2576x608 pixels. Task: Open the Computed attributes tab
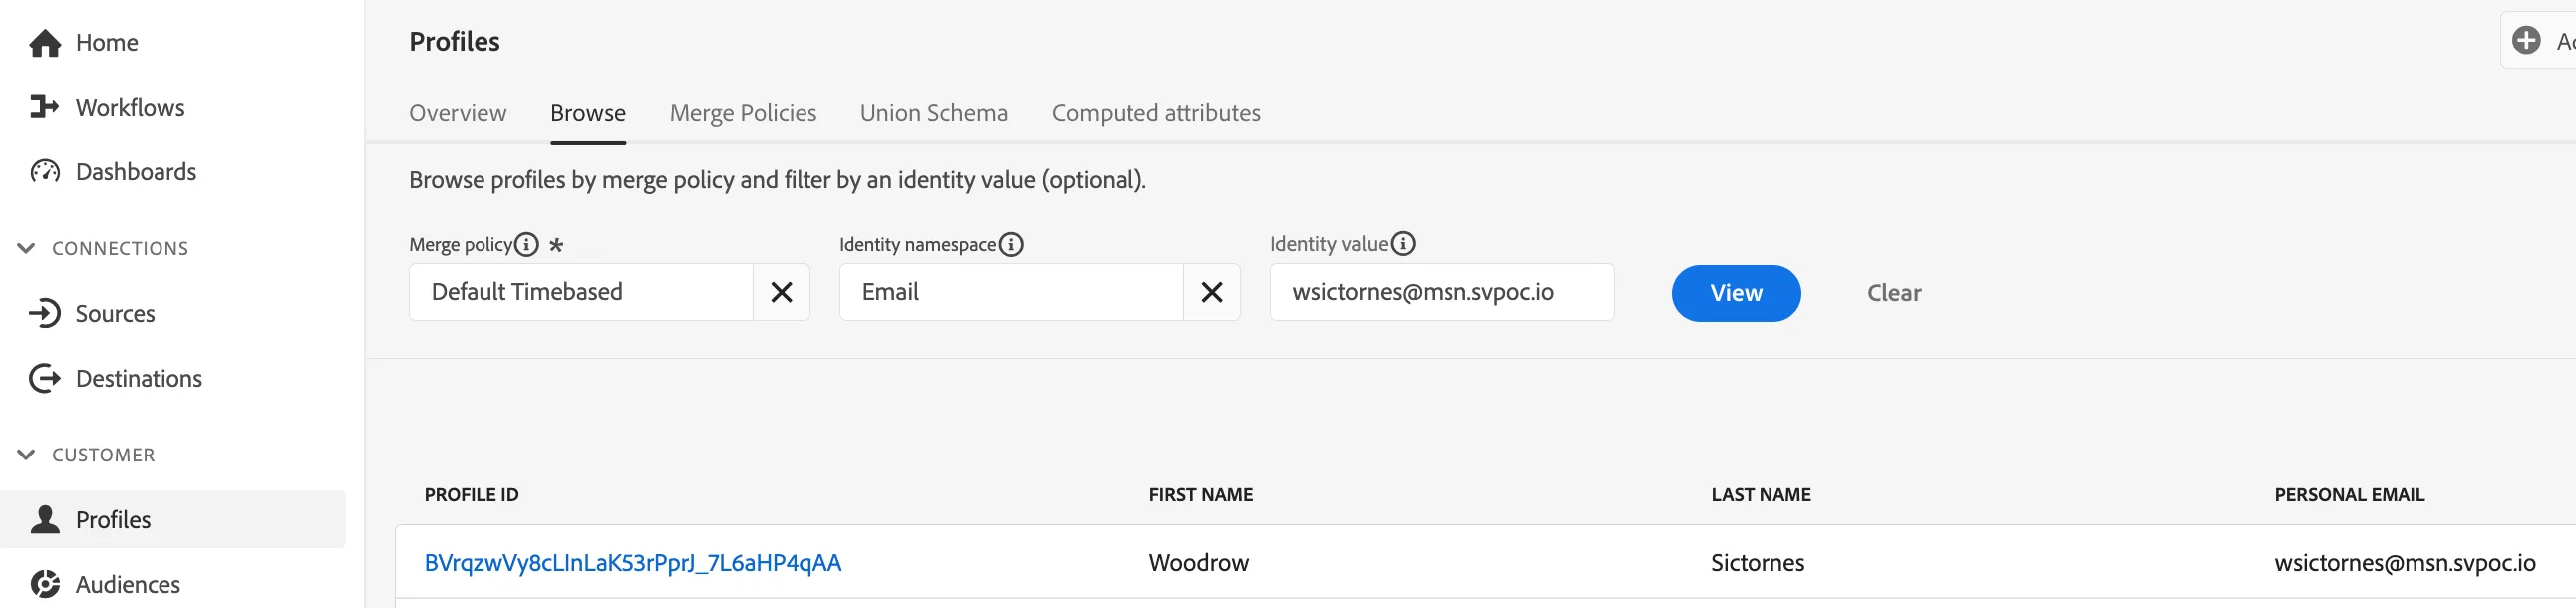pos(1156,113)
